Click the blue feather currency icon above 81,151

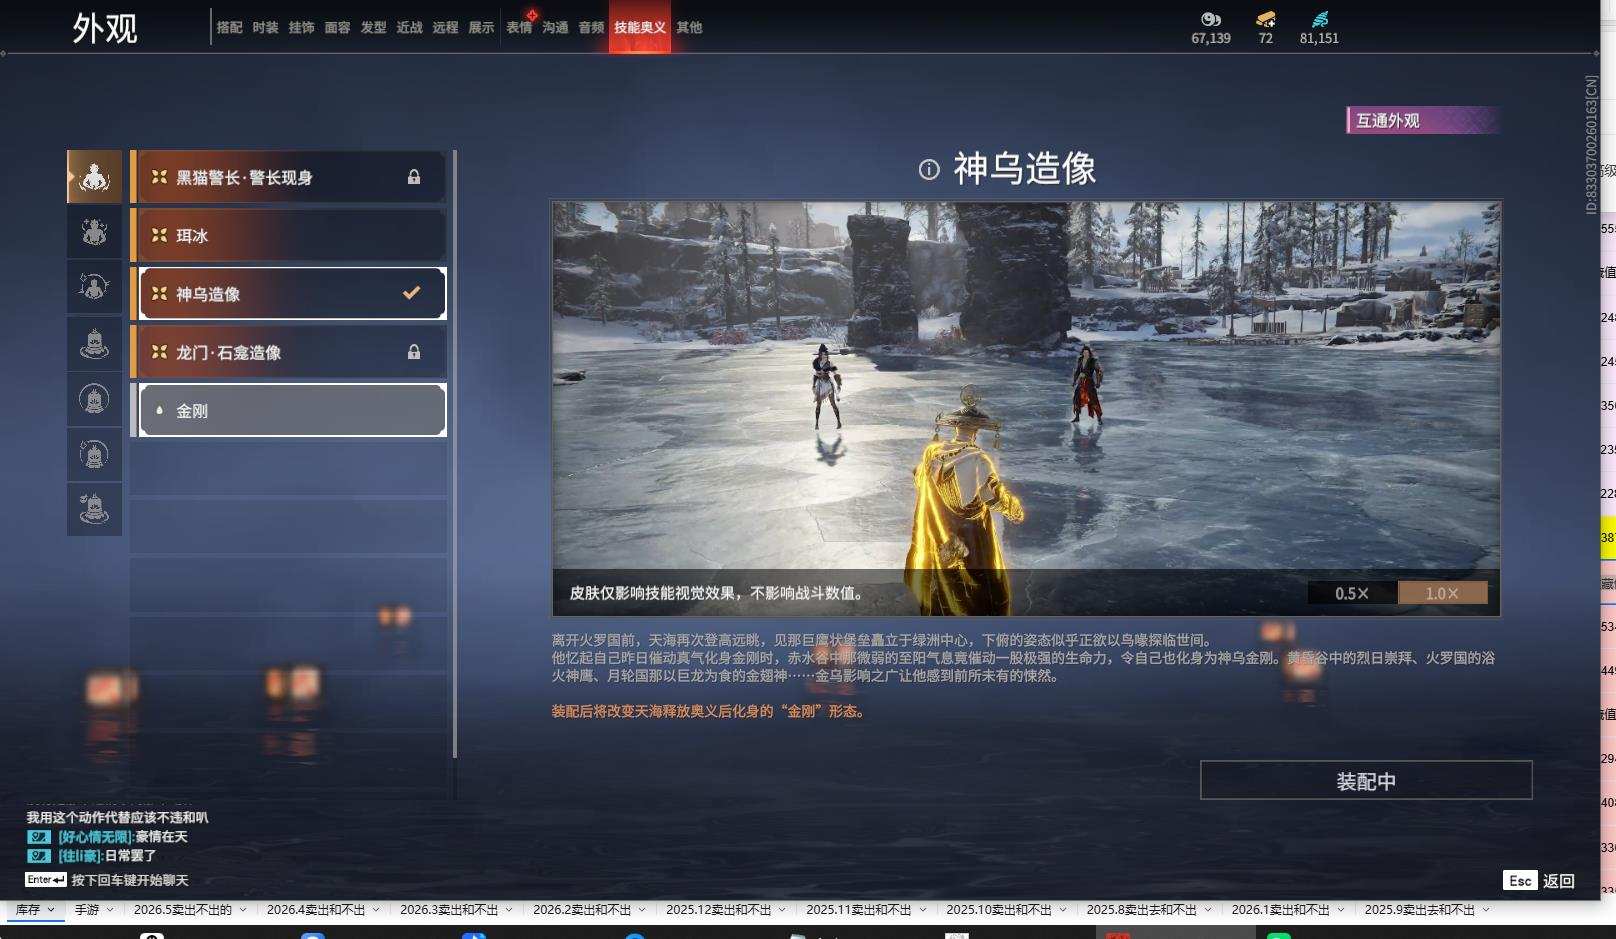pyautogui.click(x=1320, y=19)
